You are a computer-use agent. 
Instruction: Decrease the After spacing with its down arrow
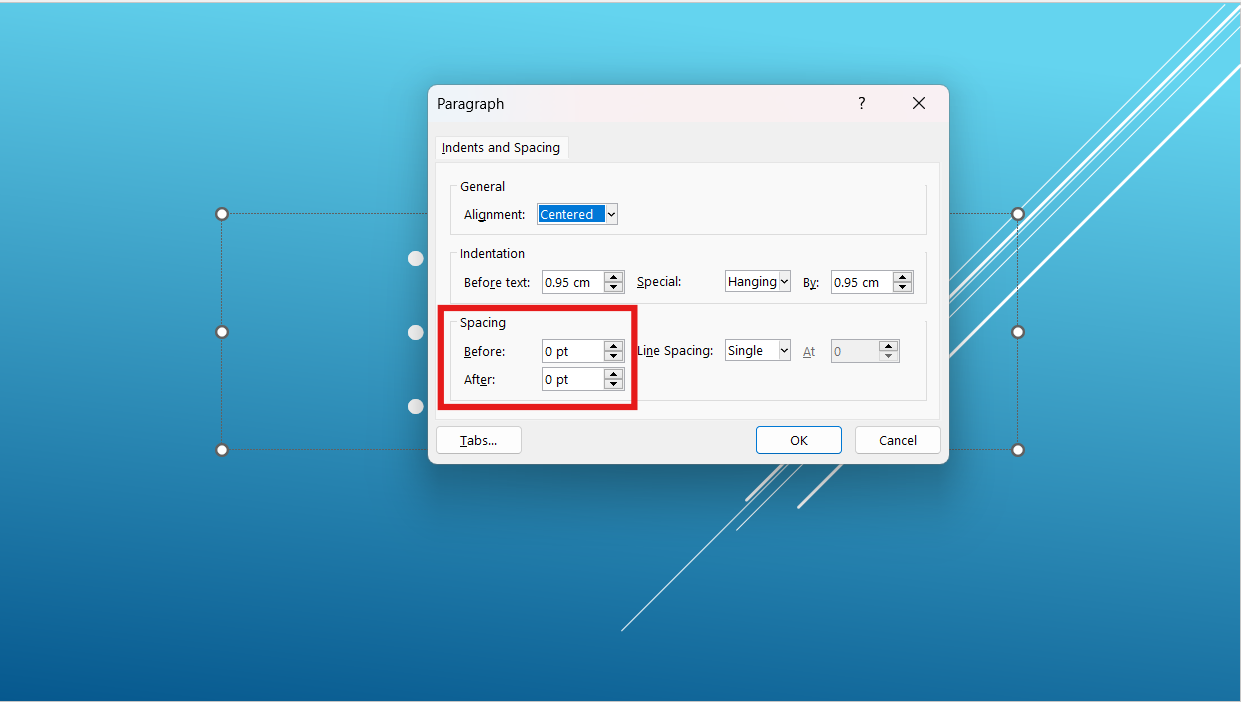[613, 383]
